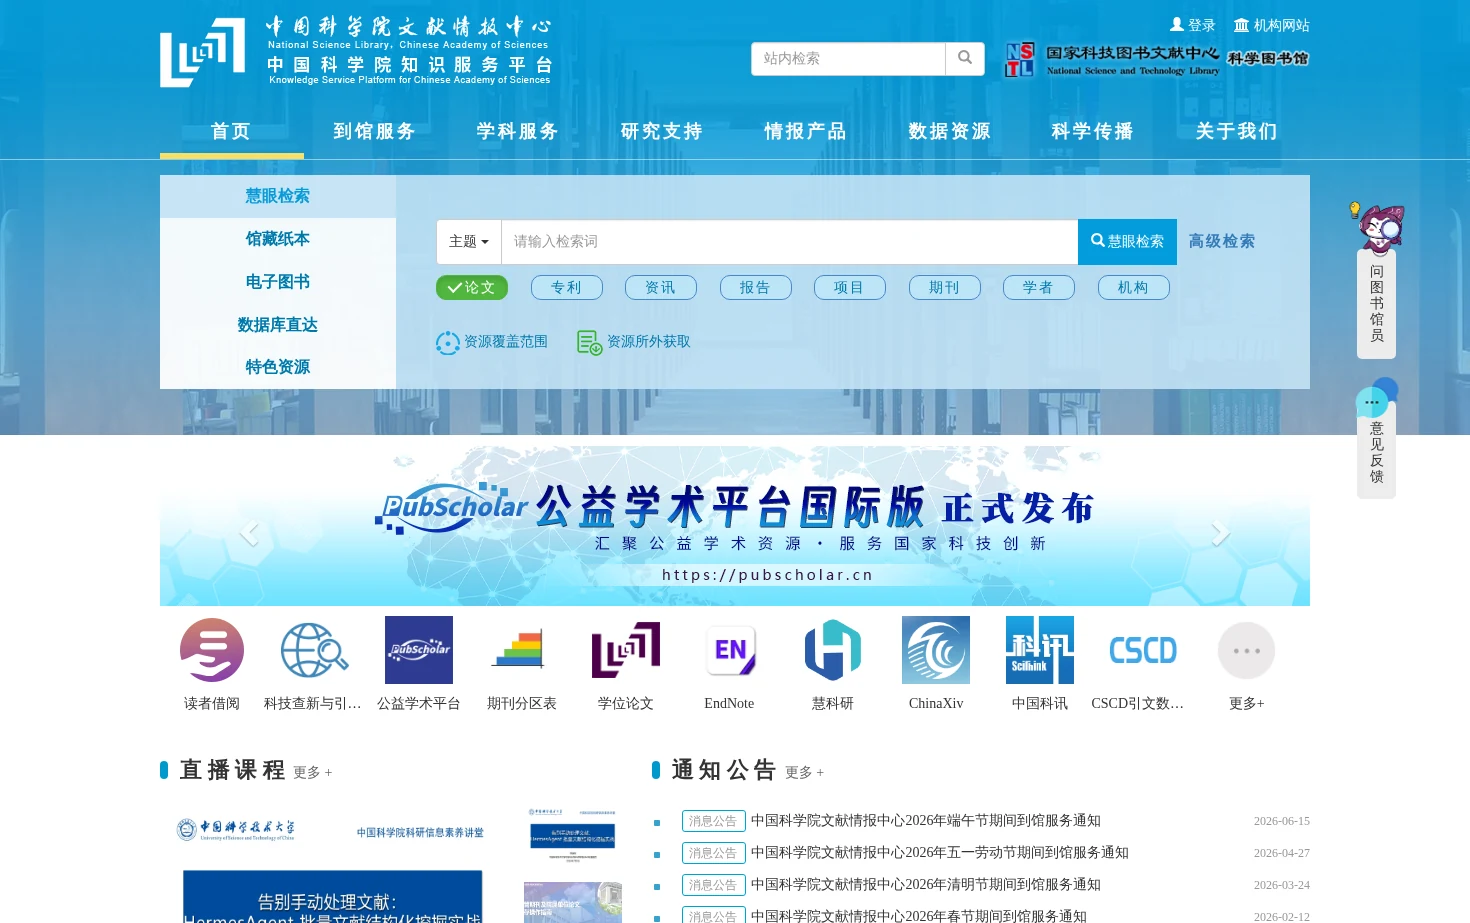The width and height of the screenshot is (1470, 923).
Task: Toggle the 论文 search type filter
Action: coord(472,288)
